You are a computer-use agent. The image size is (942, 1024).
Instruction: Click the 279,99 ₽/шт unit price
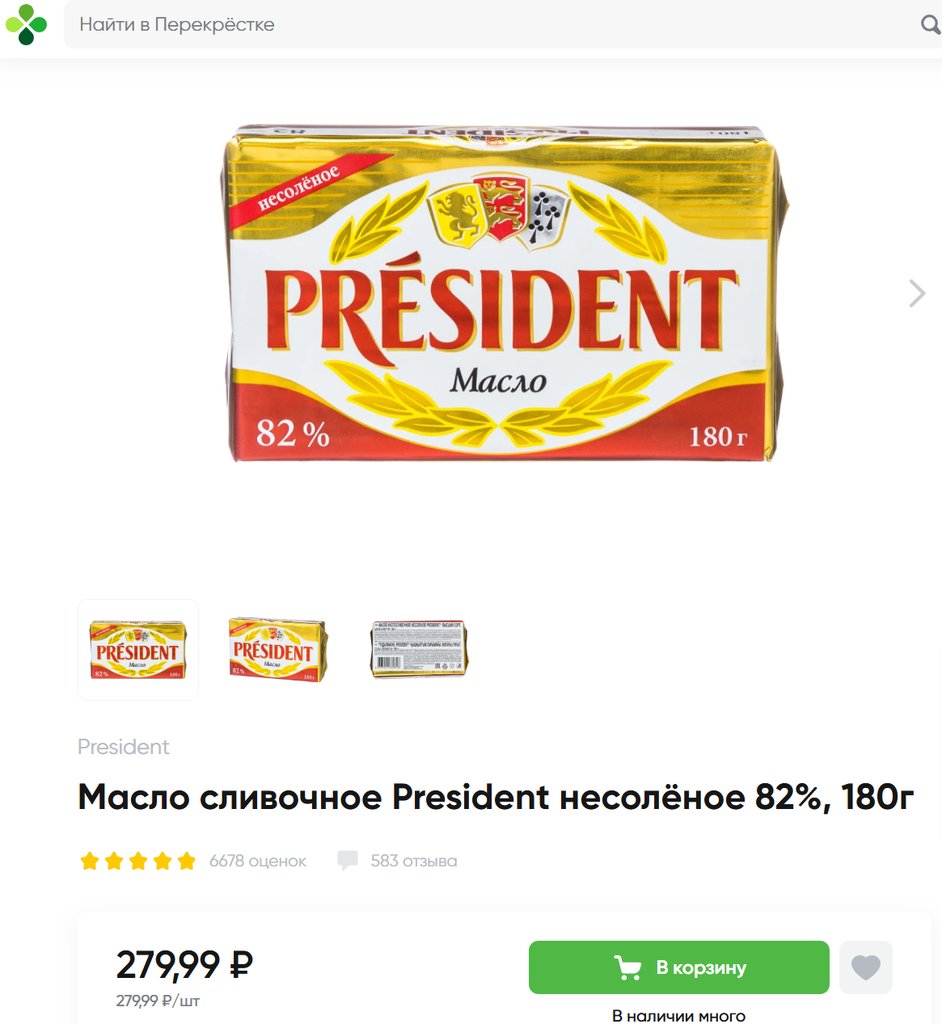[x=158, y=1000]
